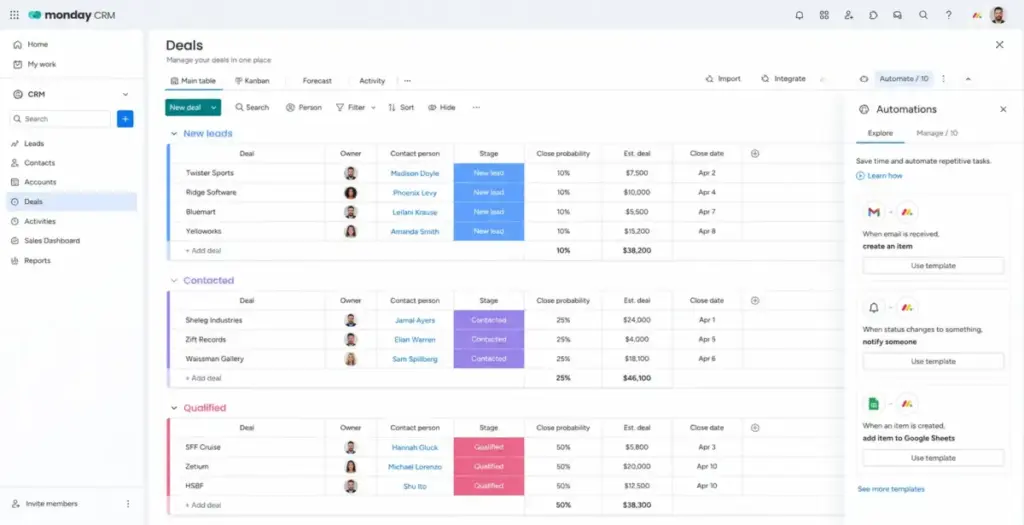Click the owner avatar for Ridge Software

(x=351, y=193)
